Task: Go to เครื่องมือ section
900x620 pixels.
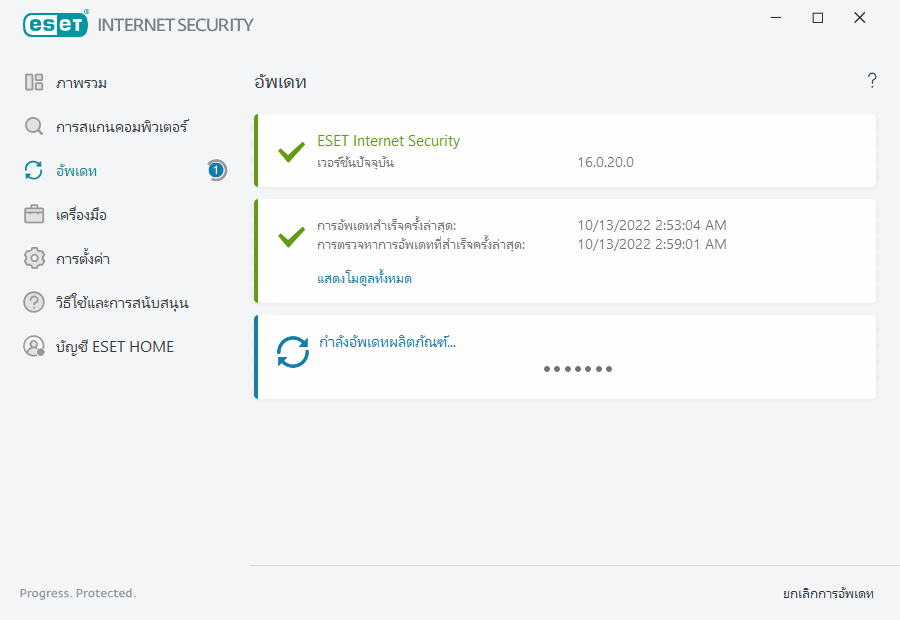Action: pos(81,215)
